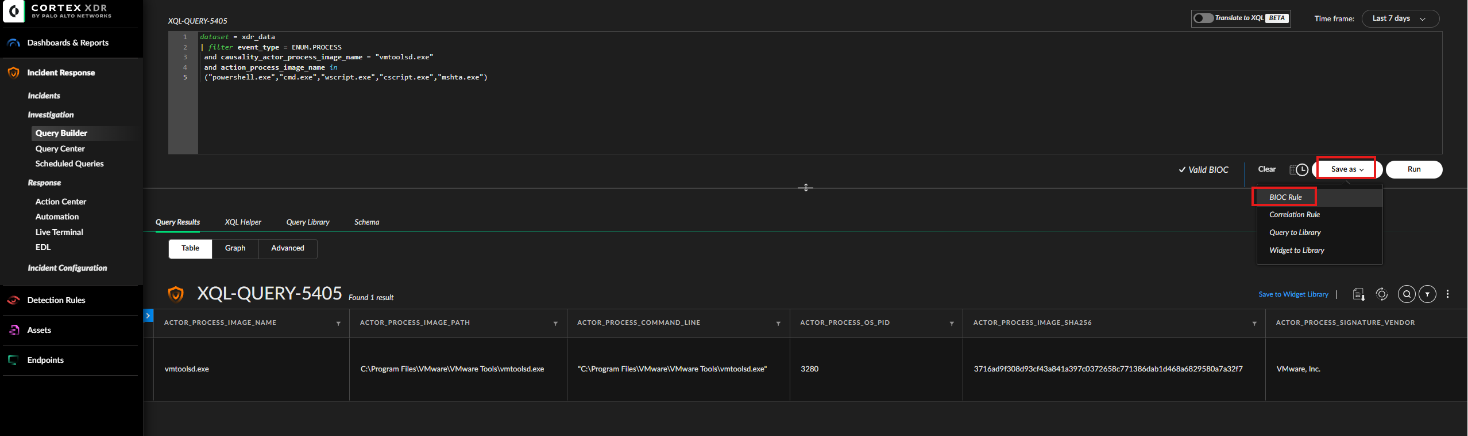Select the Graph view button
The height and width of the screenshot is (436, 1468).
pos(235,248)
